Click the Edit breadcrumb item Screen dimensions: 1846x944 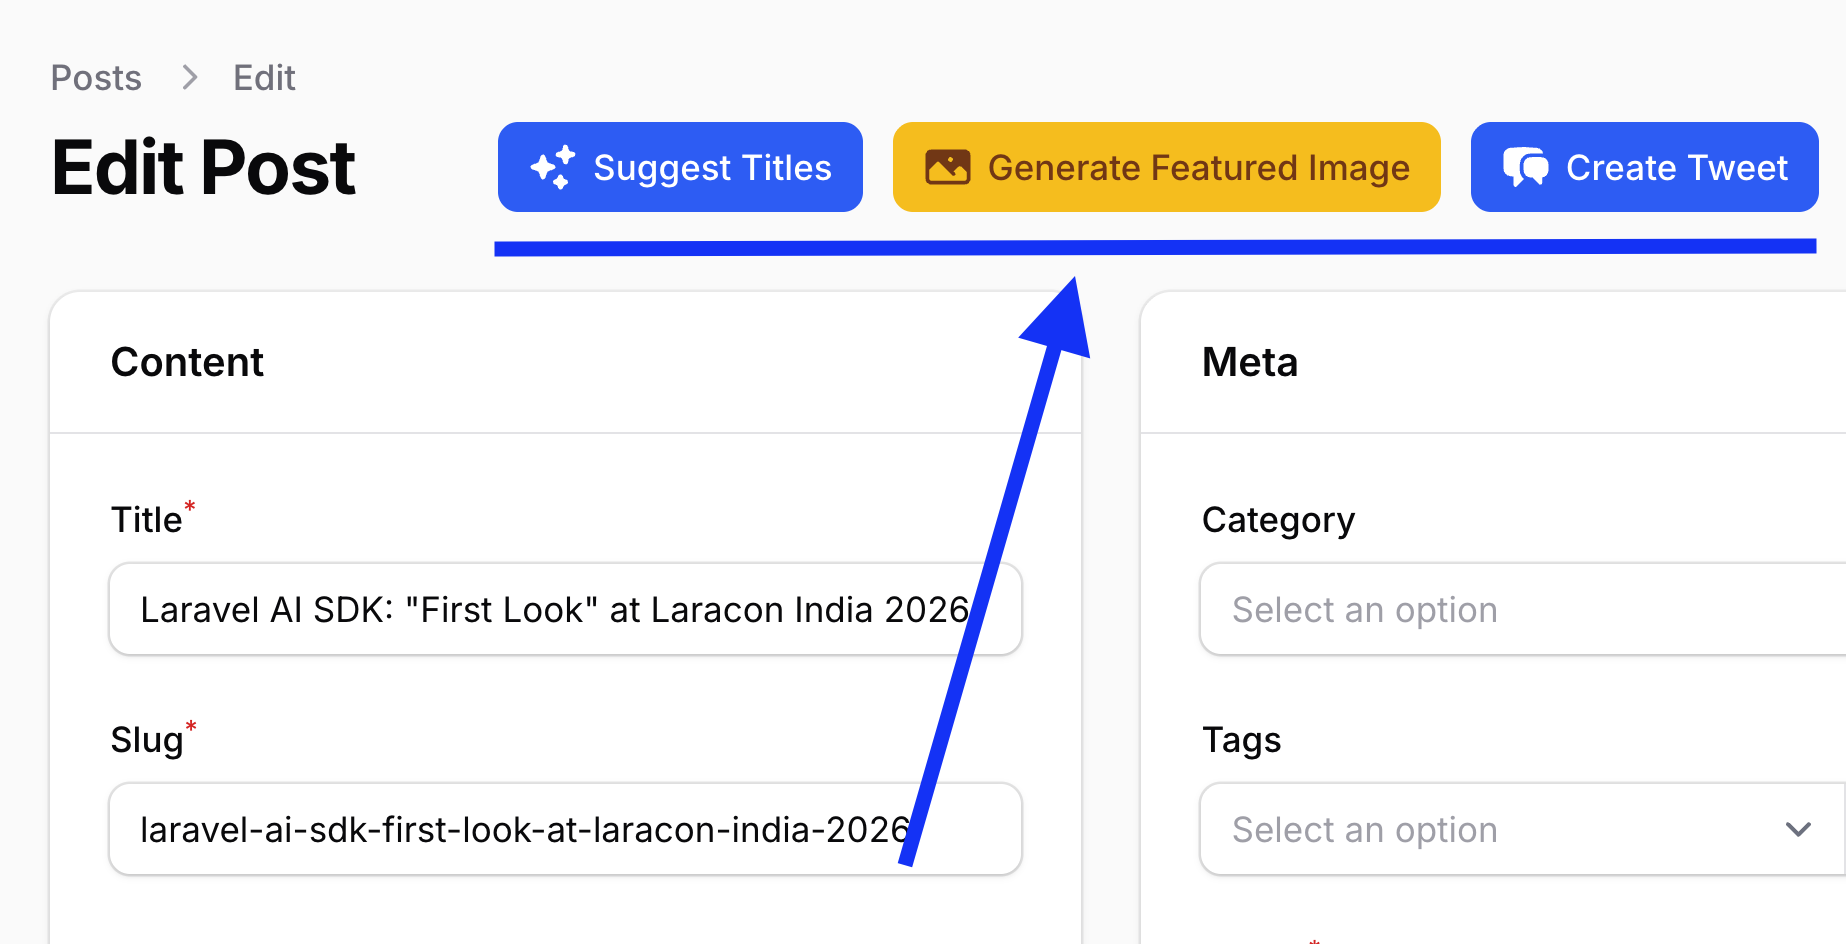point(264,77)
